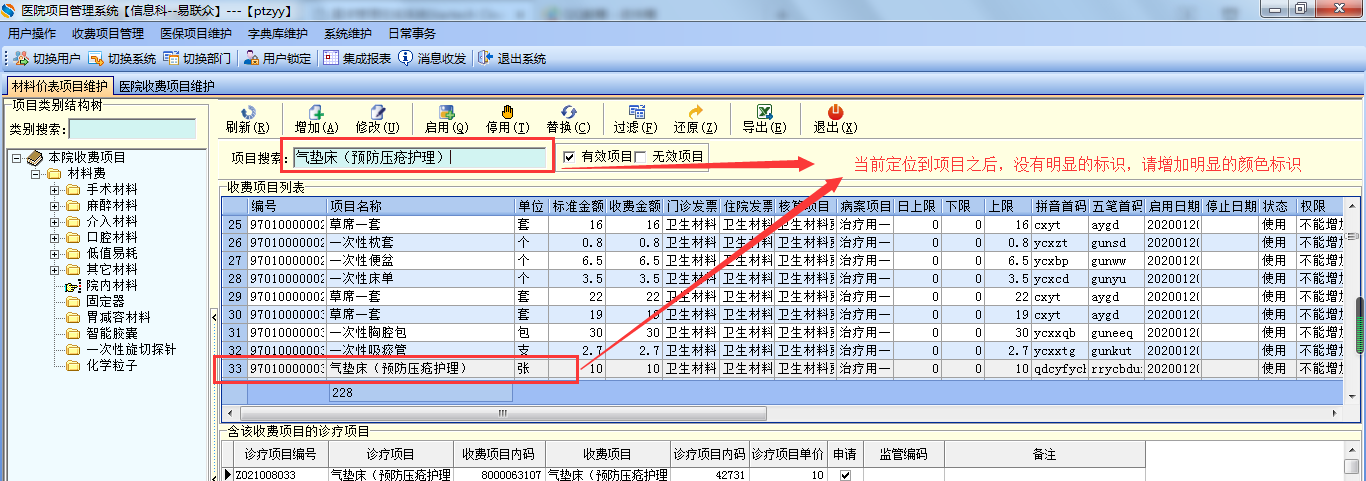Expand 口腔材料 tree node
Viewport: 1366px width, 481px height.
(54, 238)
